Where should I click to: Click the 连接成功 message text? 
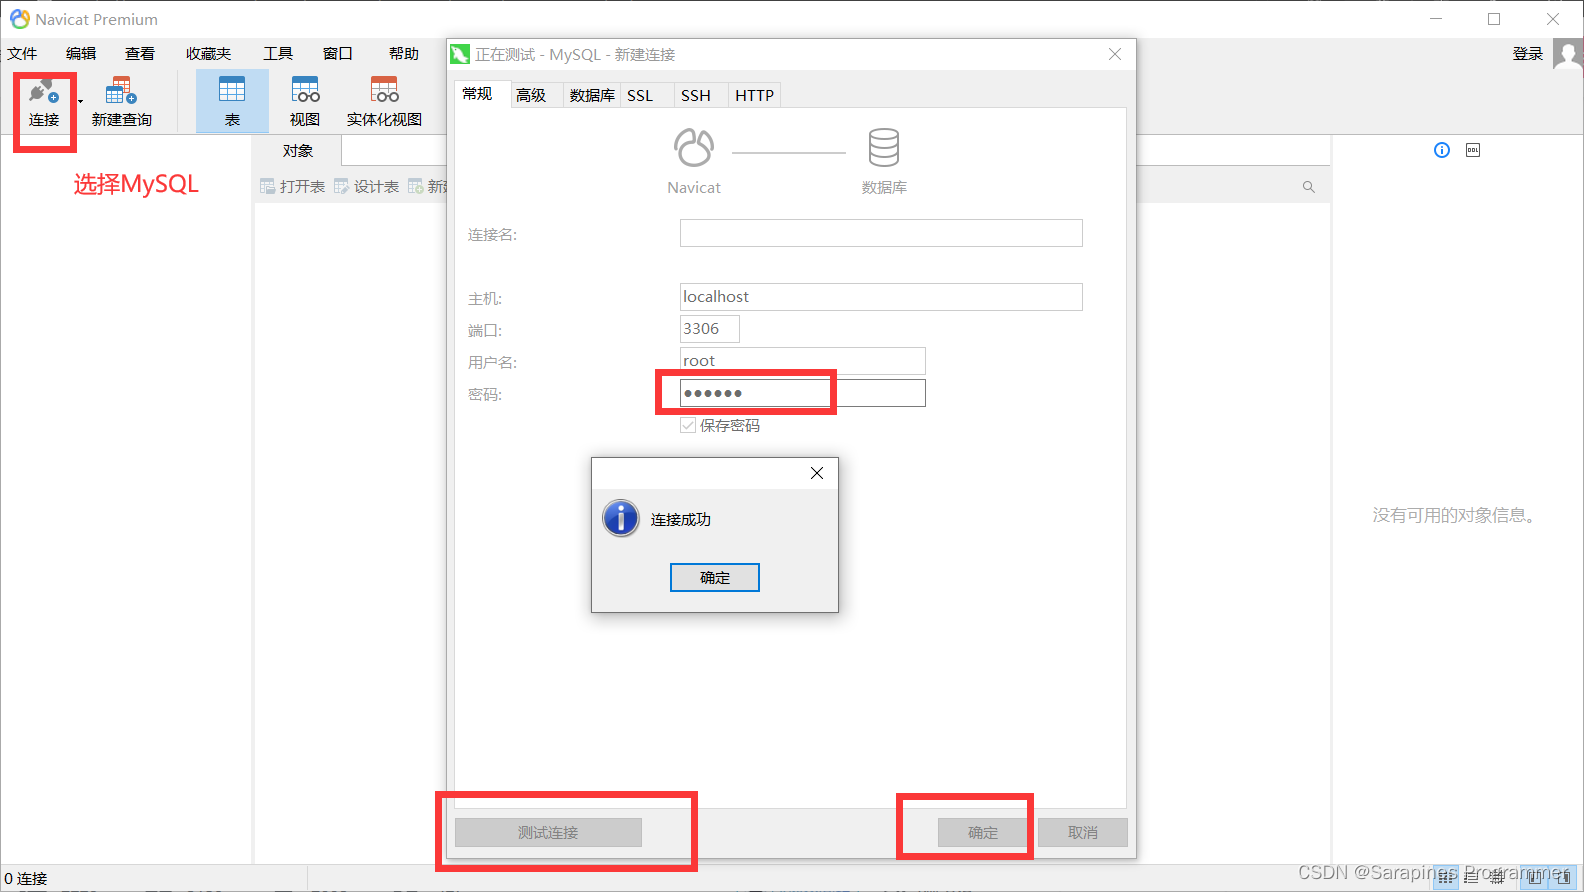click(681, 519)
